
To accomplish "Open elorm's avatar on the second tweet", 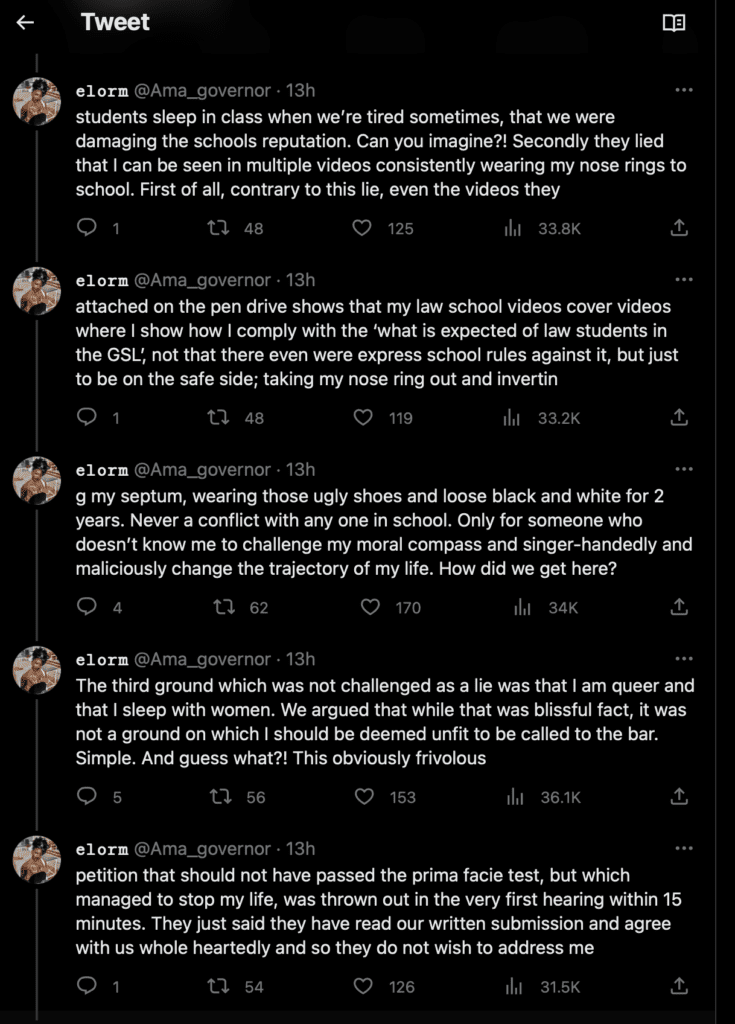I will click(38, 290).
